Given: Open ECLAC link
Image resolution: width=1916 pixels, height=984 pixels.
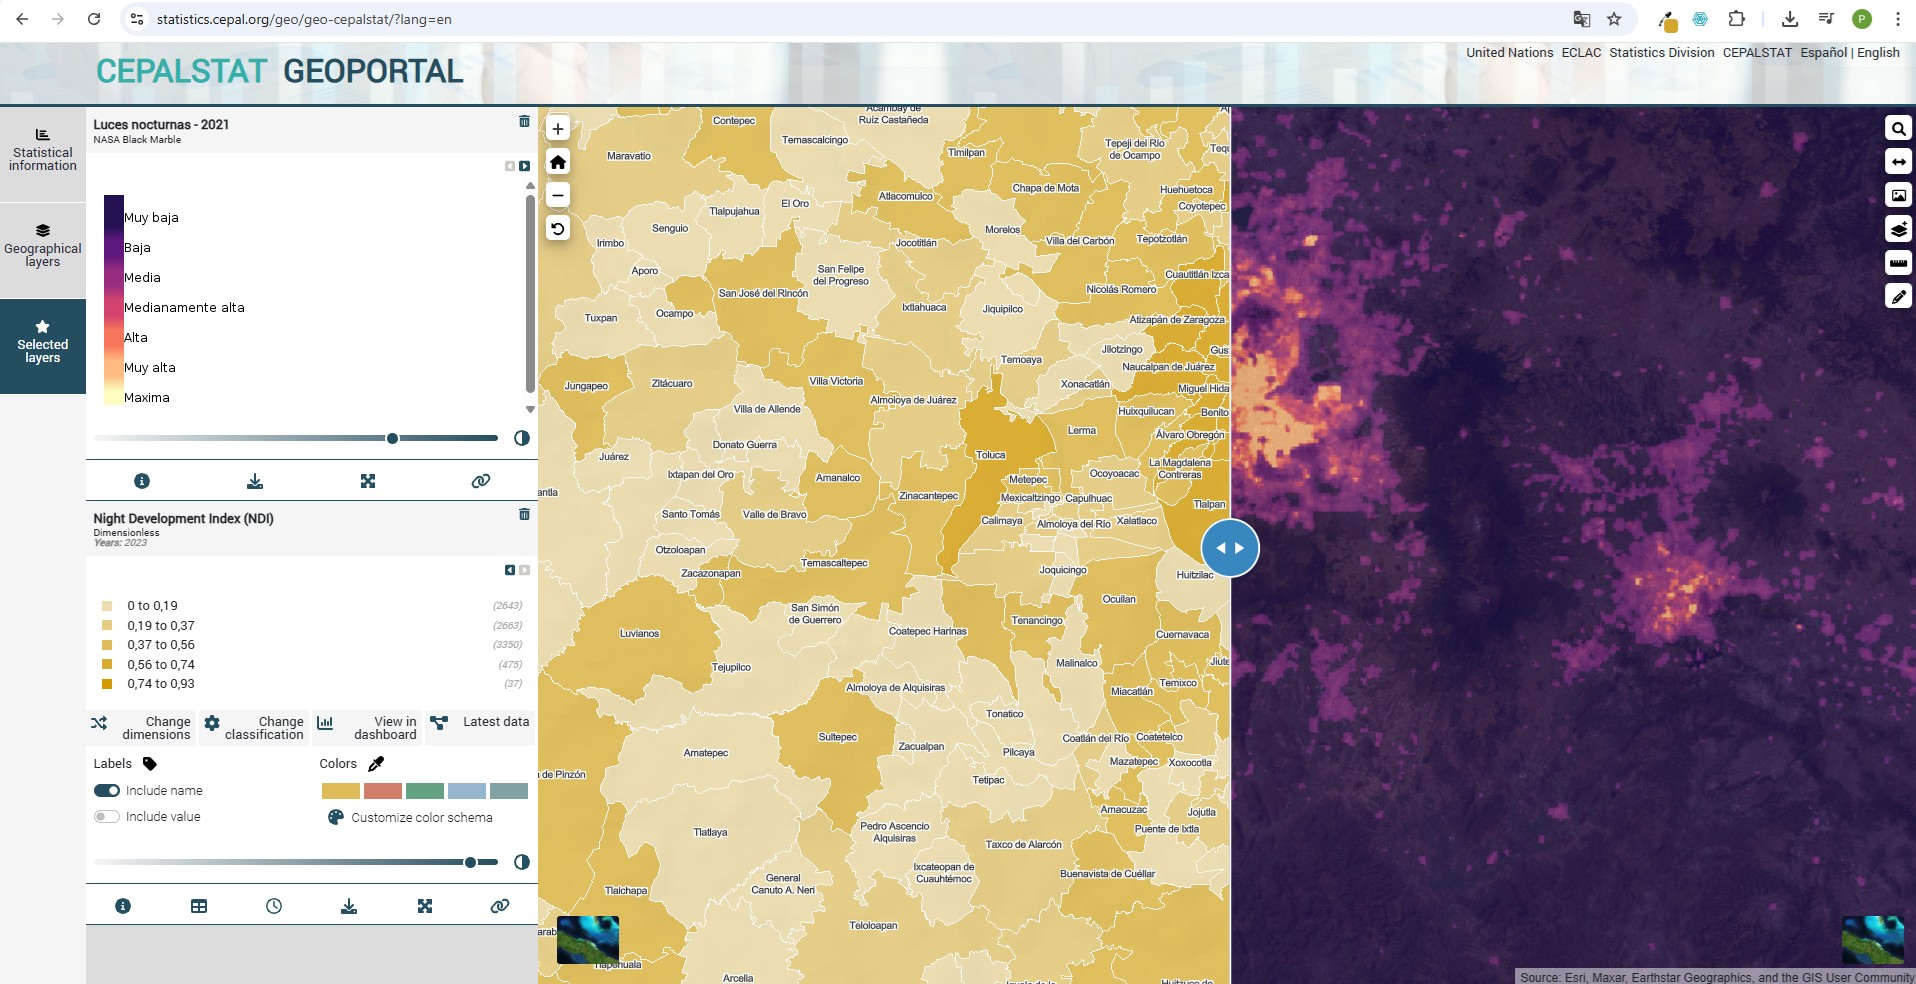Looking at the screenshot, I should tap(1581, 53).
